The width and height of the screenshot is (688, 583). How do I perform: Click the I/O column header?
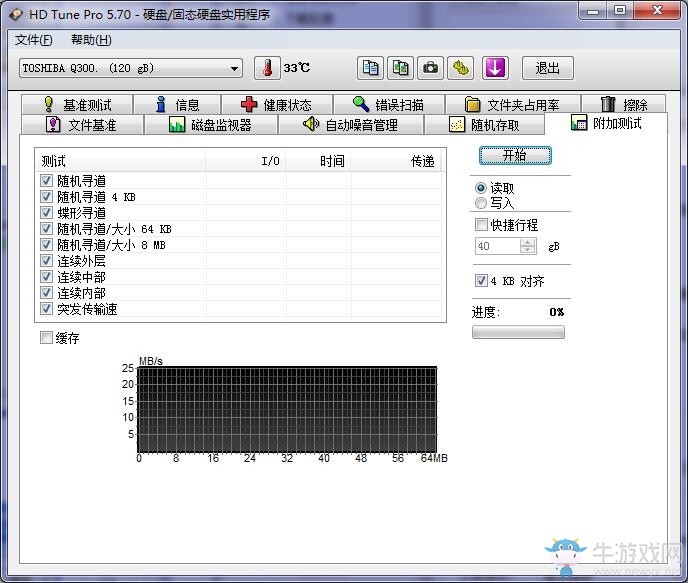246,161
